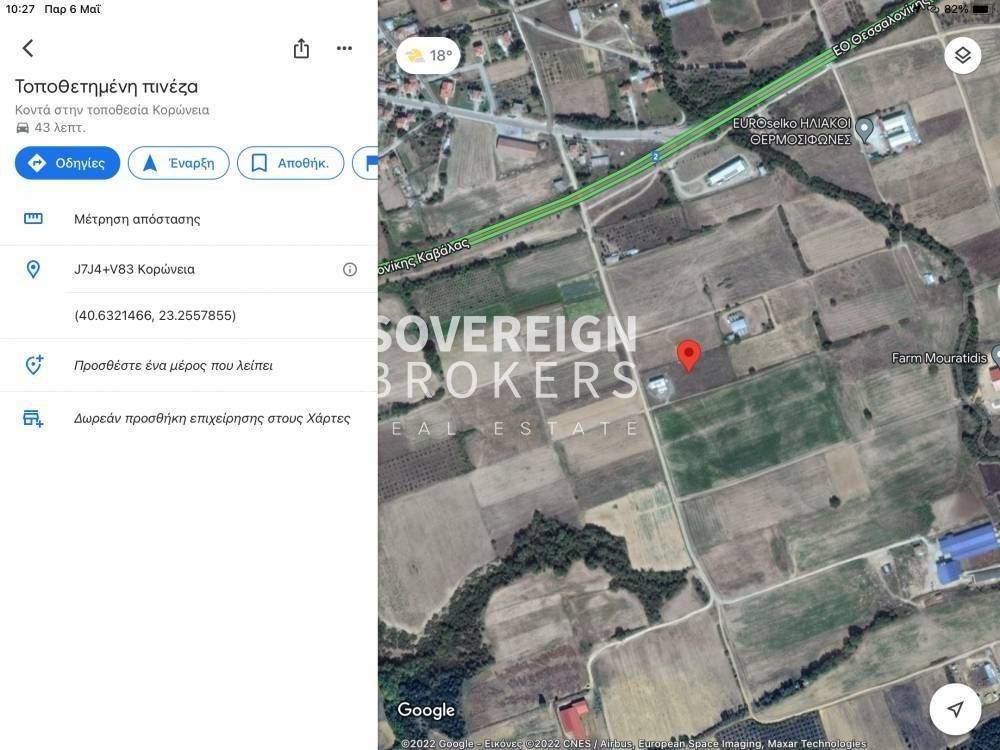Open the three-dot more options menu
Screen dimensions: 1000x750
[x=344, y=48]
